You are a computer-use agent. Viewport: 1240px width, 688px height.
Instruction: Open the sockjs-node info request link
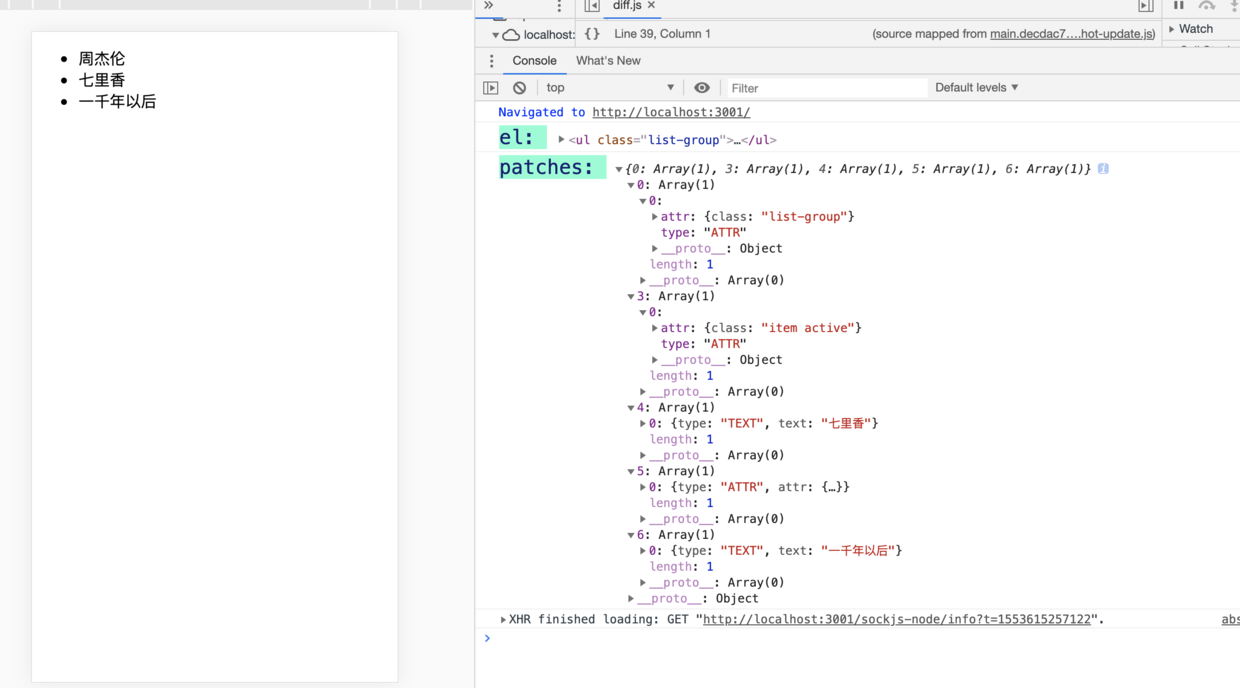(x=897, y=620)
